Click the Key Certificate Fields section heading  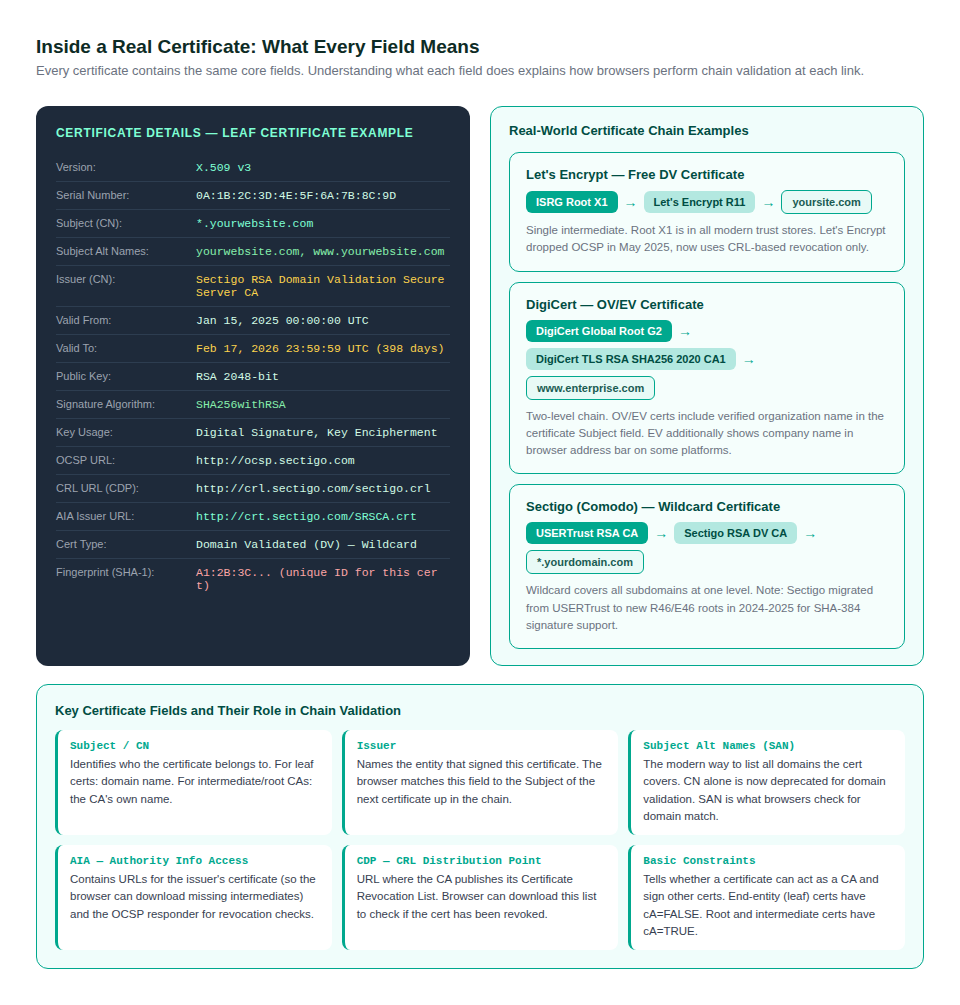click(x=228, y=711)
